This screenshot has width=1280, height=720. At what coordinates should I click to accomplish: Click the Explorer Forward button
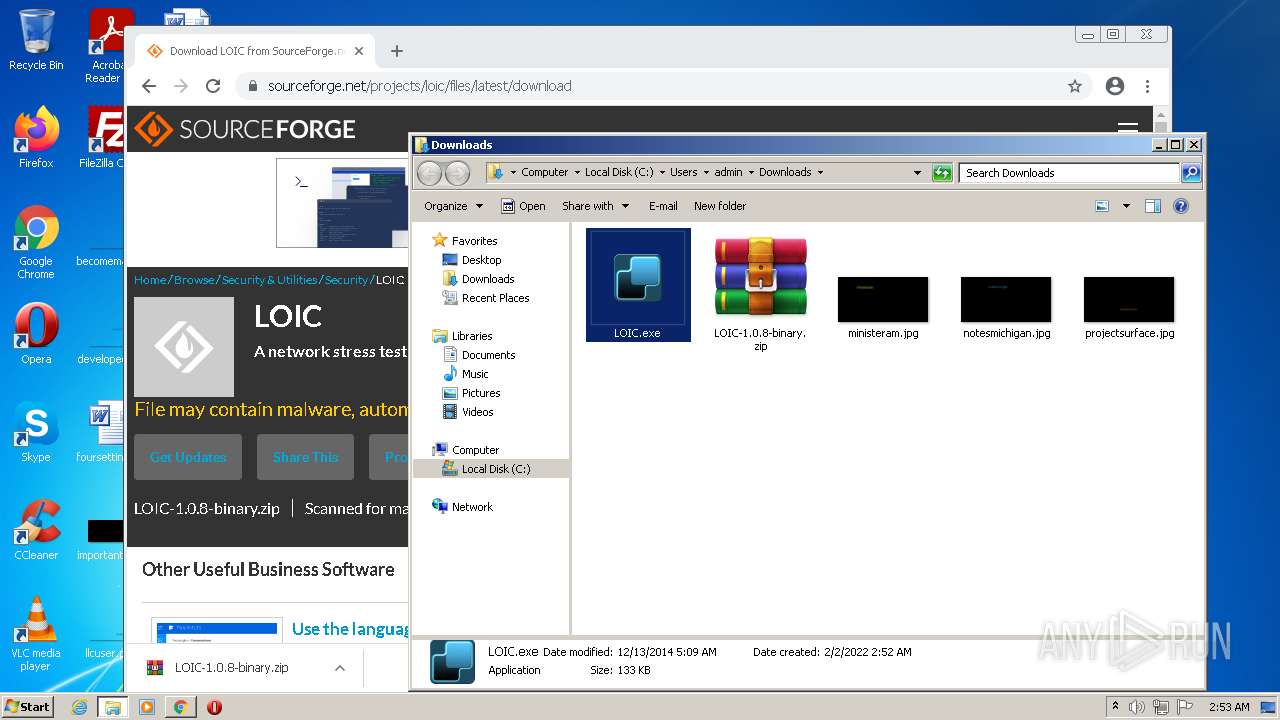(x=457, y=173)
